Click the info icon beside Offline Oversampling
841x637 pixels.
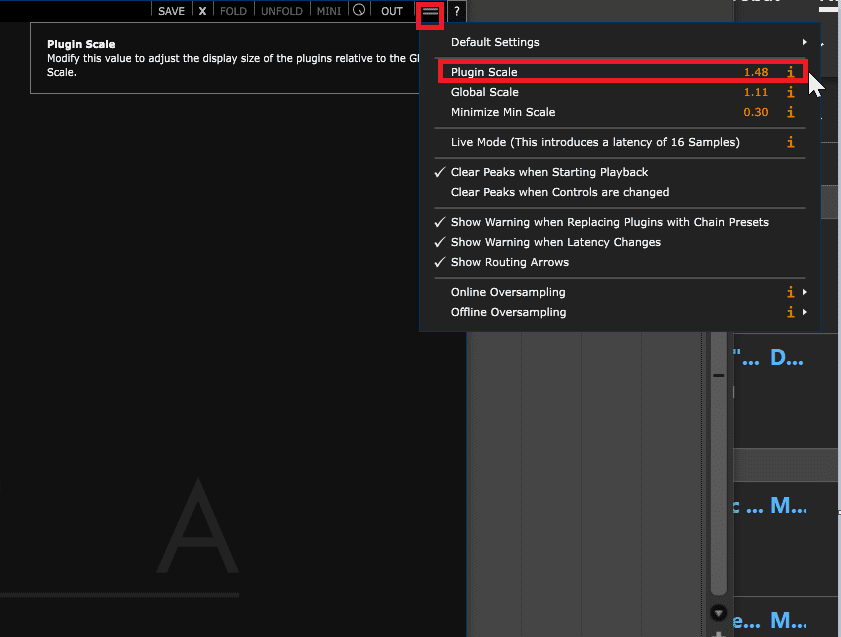pyautogui.click(x=790, y=312)
